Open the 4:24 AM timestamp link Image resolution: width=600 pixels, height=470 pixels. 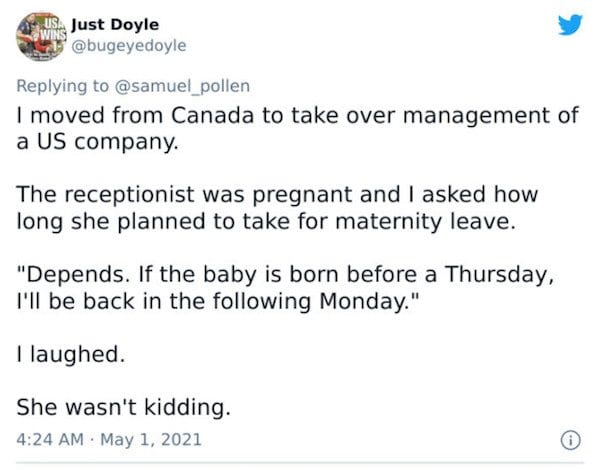coord(50,439)
